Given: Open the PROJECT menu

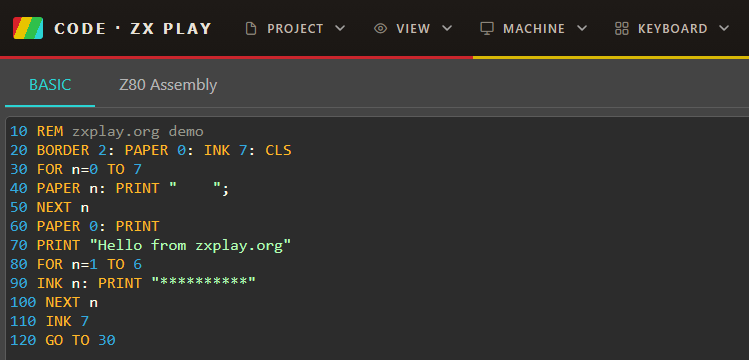Looking at the screenshot, I should coord(295,29).
